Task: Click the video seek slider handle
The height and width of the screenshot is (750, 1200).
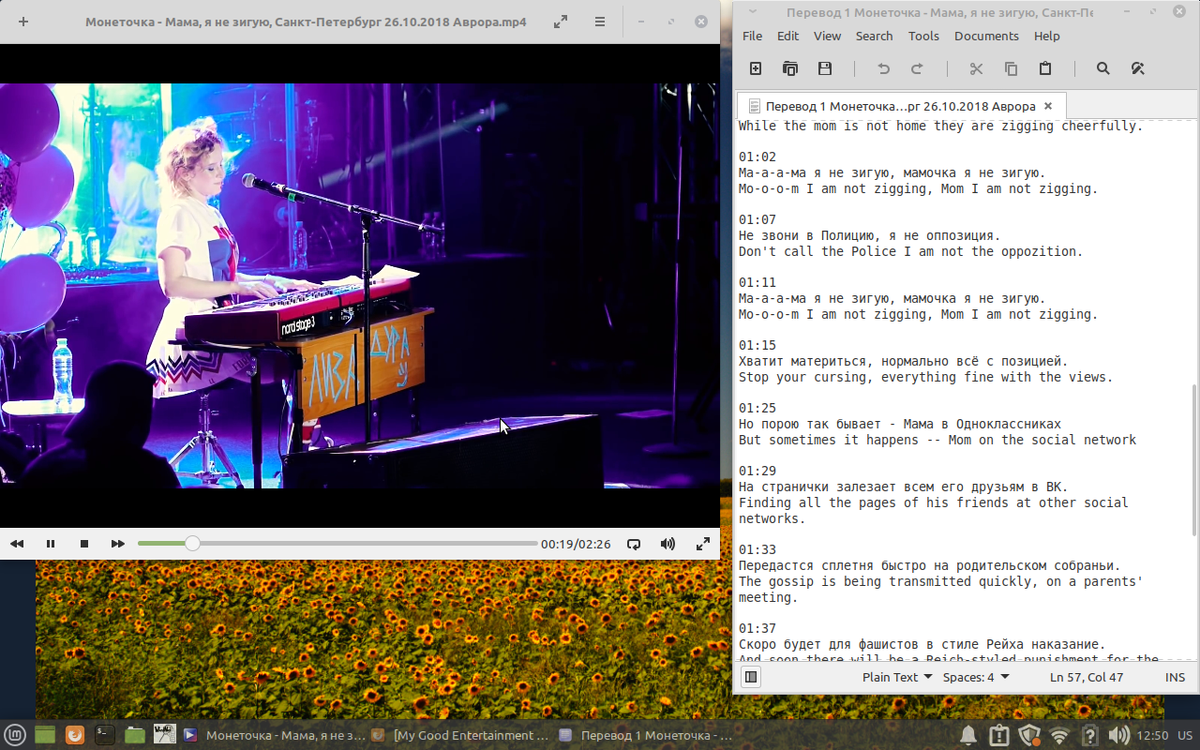Action: coord(192,544)
